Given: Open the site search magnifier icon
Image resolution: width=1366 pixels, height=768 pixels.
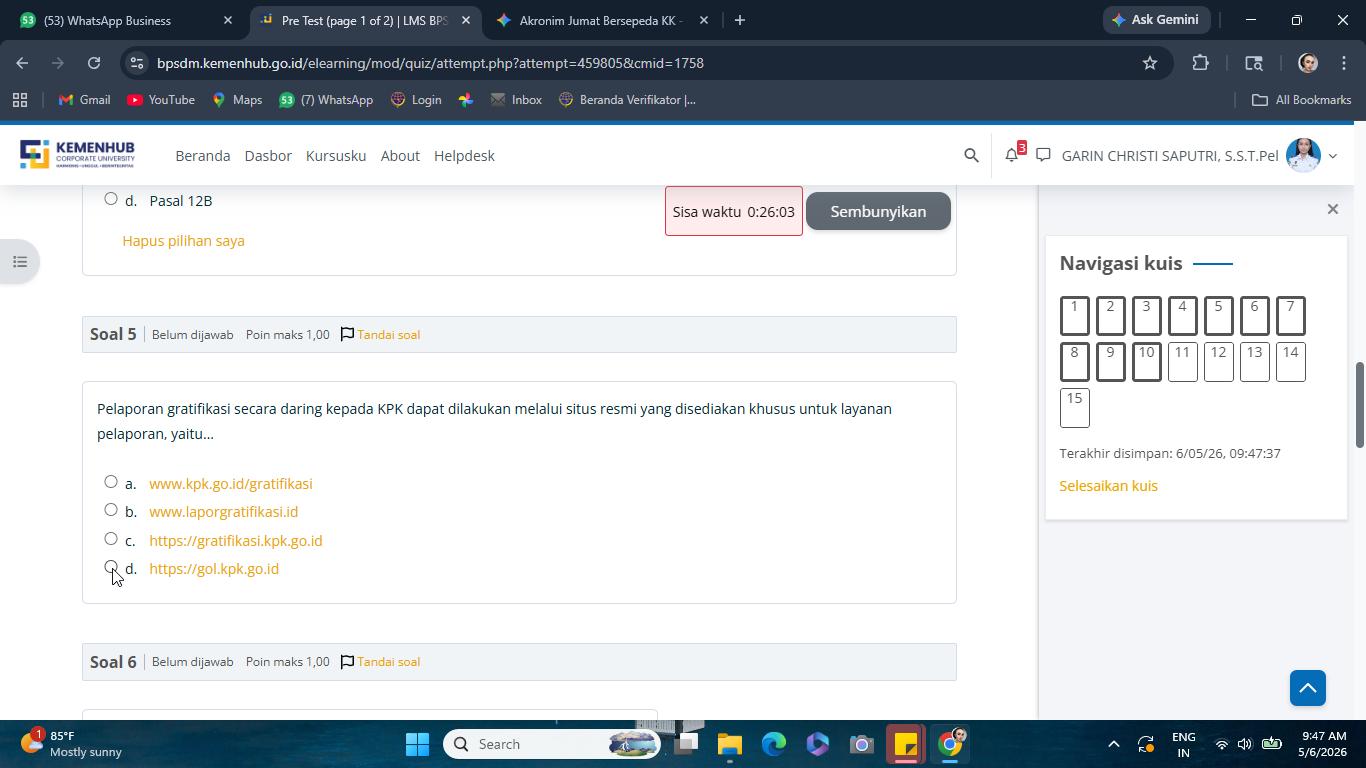Looking at the screenshot, I should 971,156.
